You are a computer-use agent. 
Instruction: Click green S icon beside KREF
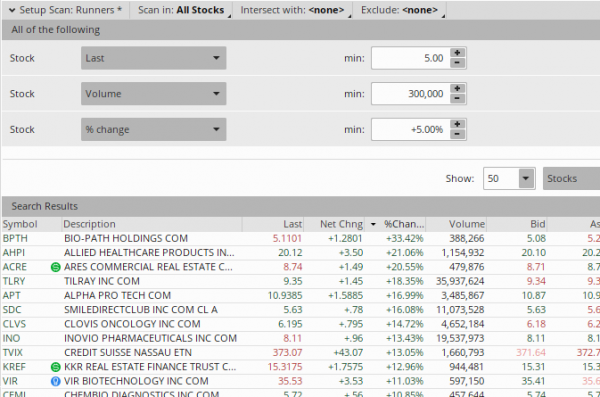tap(55, 367)
